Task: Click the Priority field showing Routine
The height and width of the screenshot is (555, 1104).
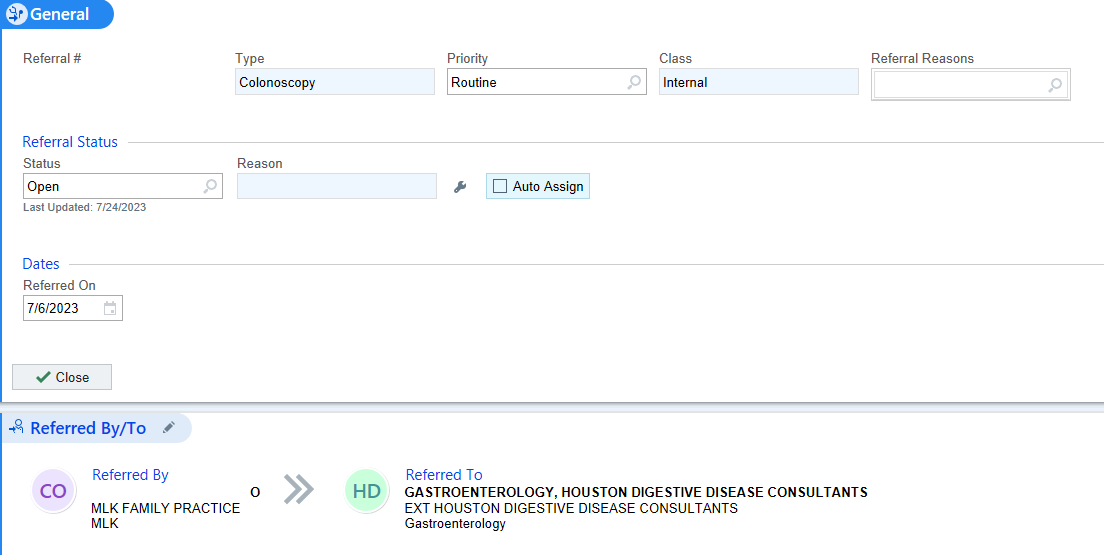Action: tap(547, 82)
